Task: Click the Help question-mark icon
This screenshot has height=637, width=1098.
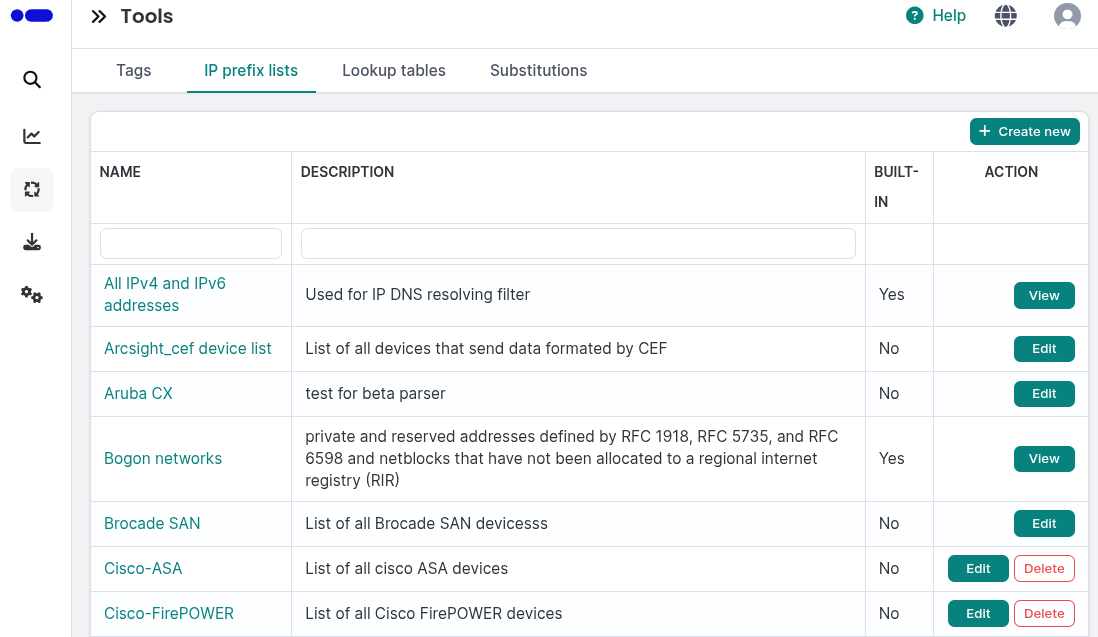Action: [x=913, y=15]
